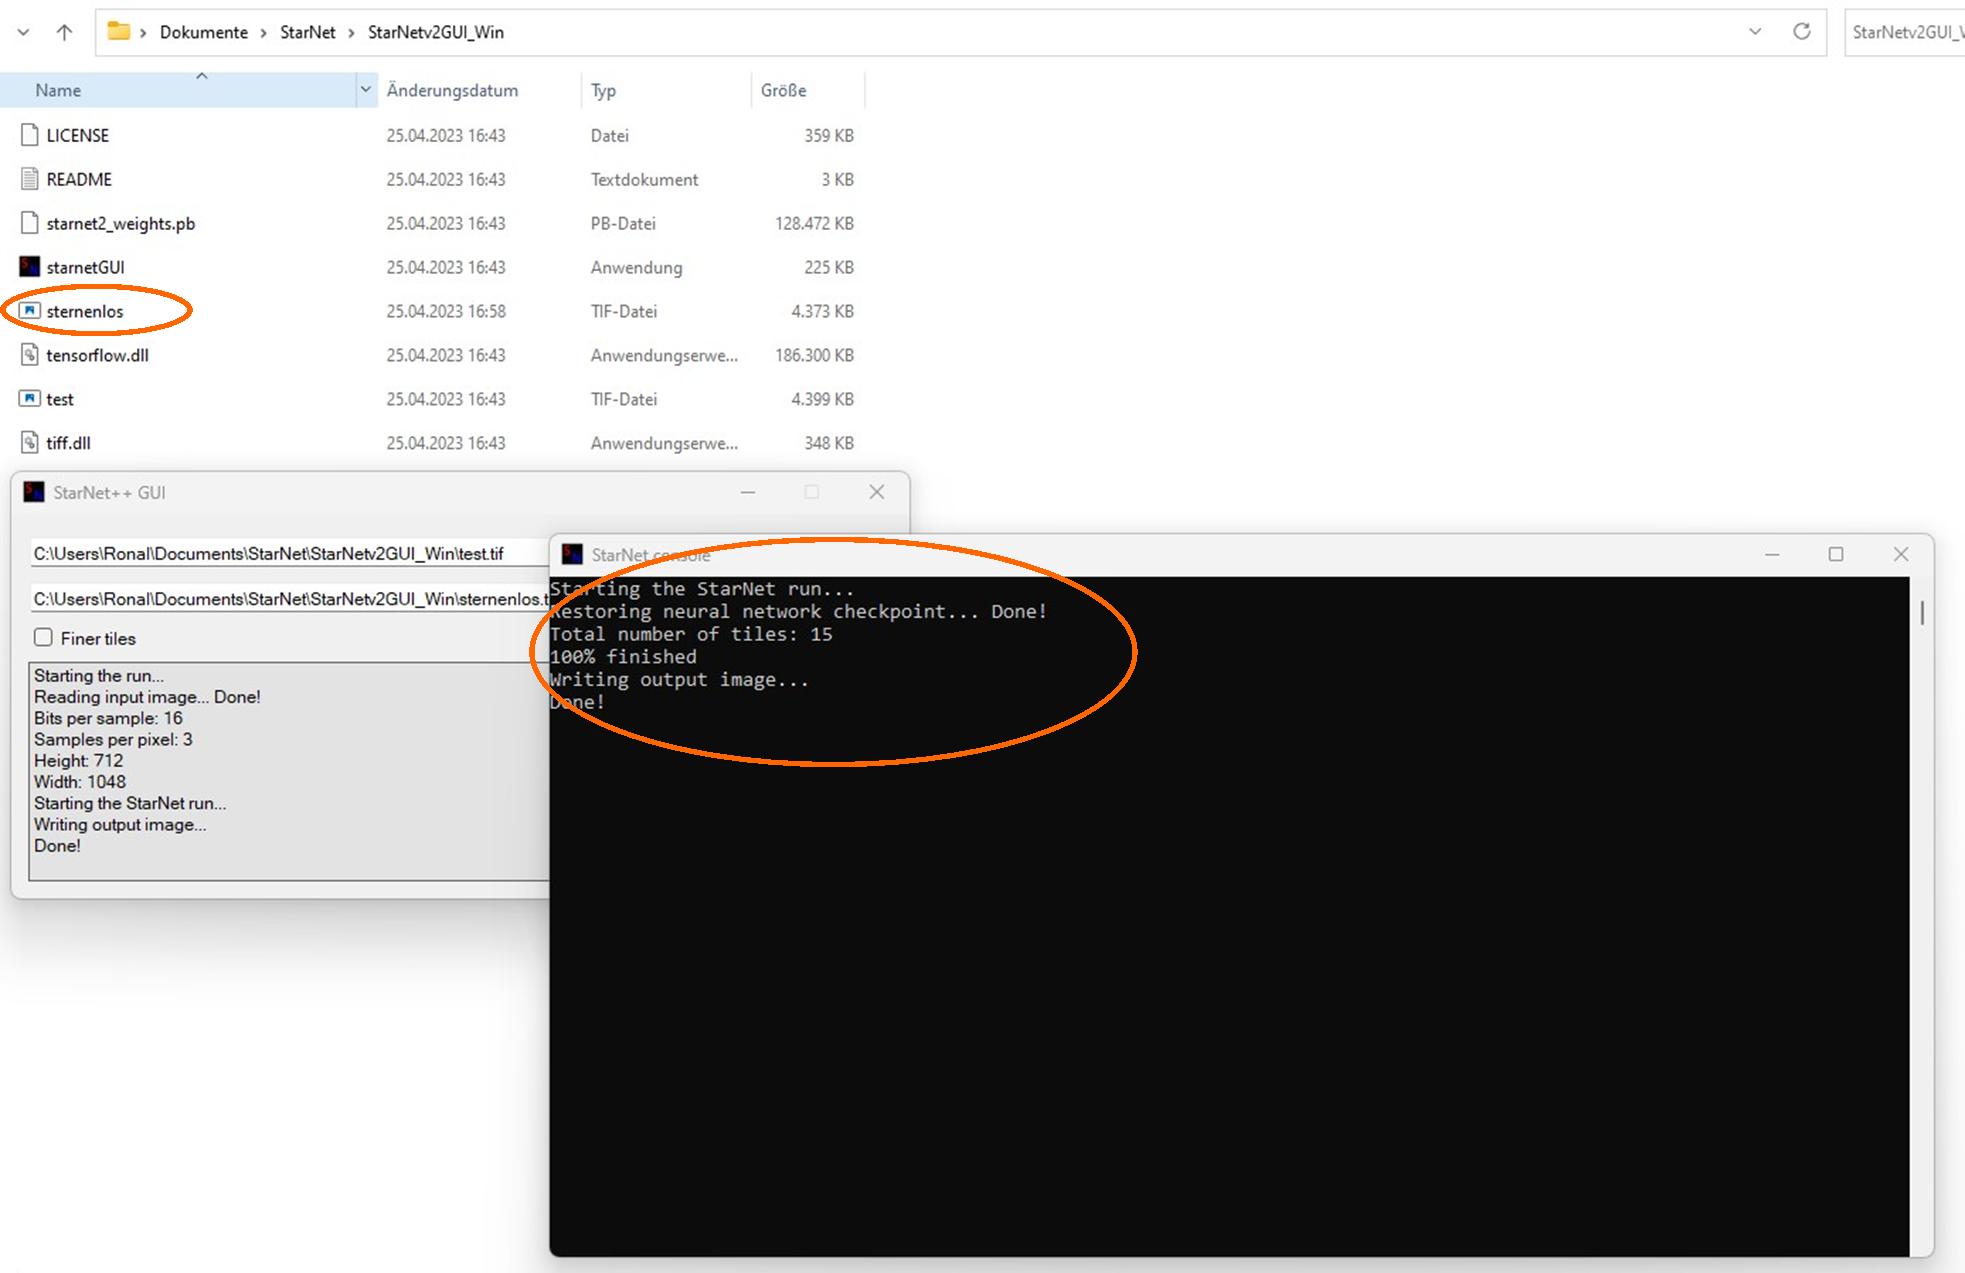The width and height of the screenshot is (1965, 1273).
Task: Select the sternenlos TIF file icon
Action: coord(30,311)
